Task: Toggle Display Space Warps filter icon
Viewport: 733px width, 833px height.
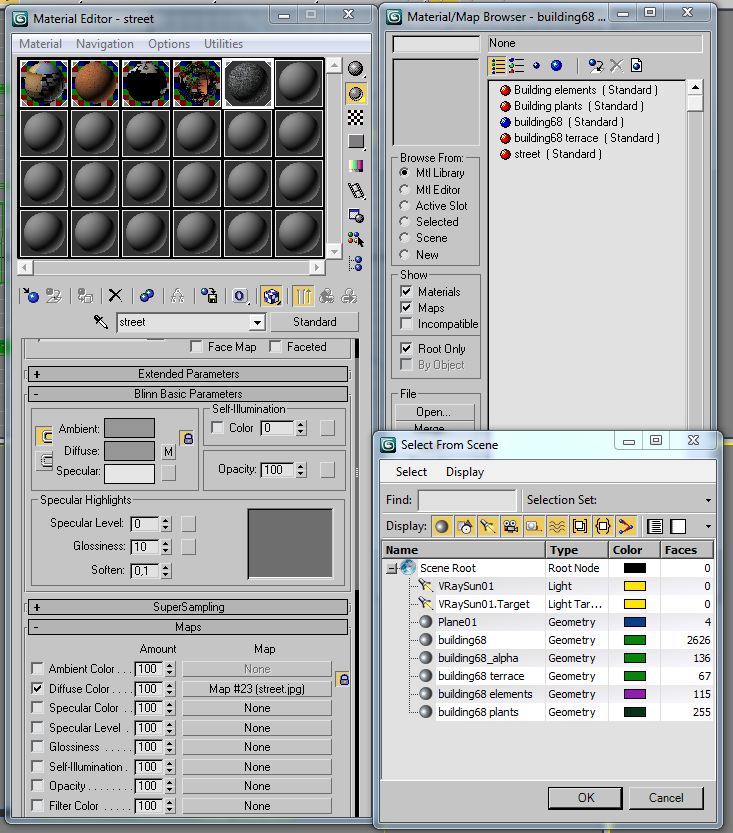Action: pos(557,526)
